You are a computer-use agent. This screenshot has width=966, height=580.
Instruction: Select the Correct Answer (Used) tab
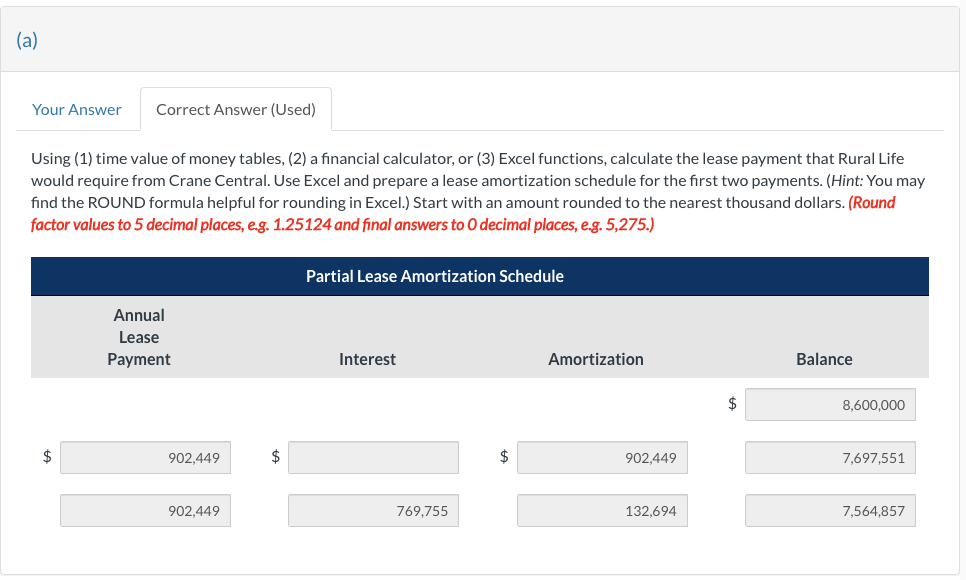click(235, 109)
